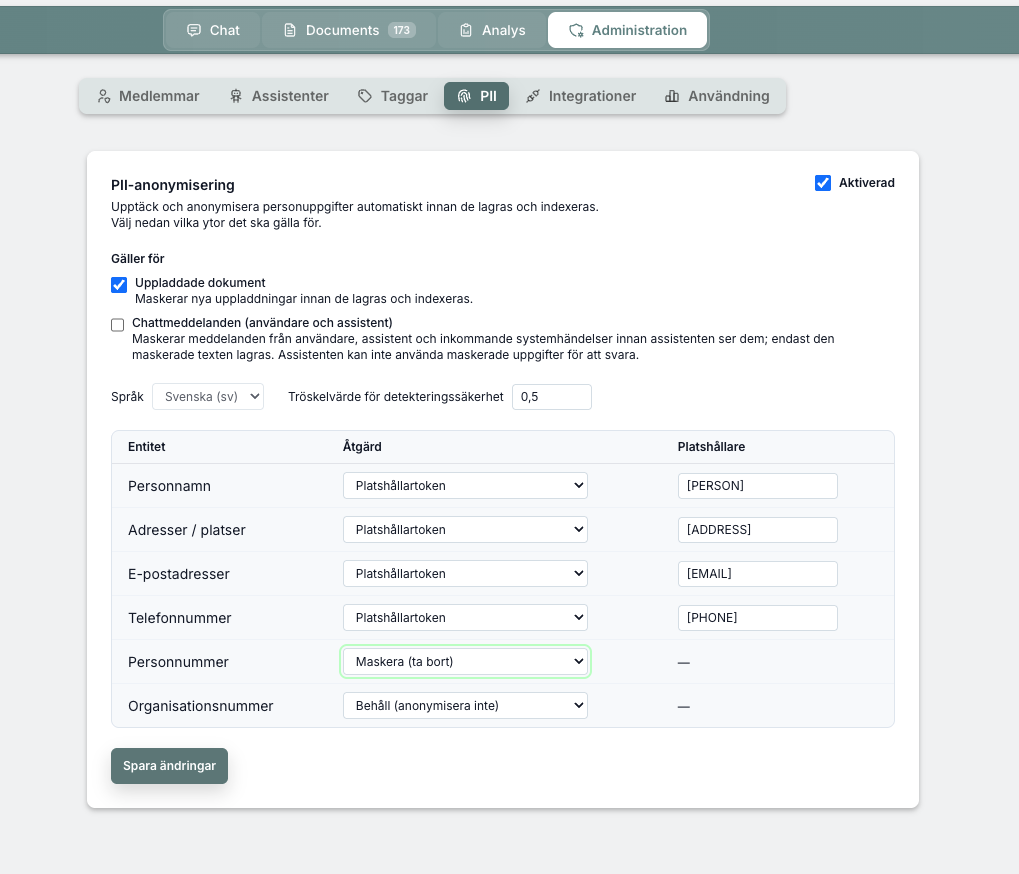Open the Documents tab

pyautogui.click(x=350, y=31)
